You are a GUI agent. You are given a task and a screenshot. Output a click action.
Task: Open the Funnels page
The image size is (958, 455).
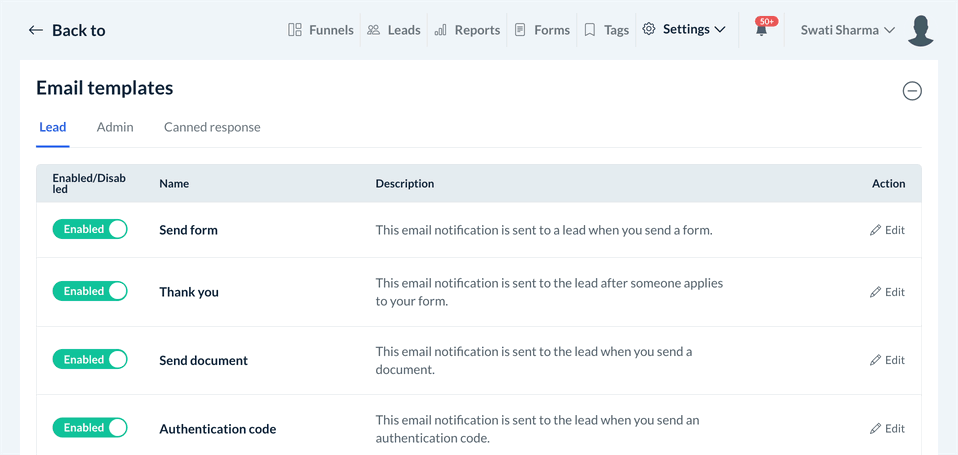click(x=321, y=30)
